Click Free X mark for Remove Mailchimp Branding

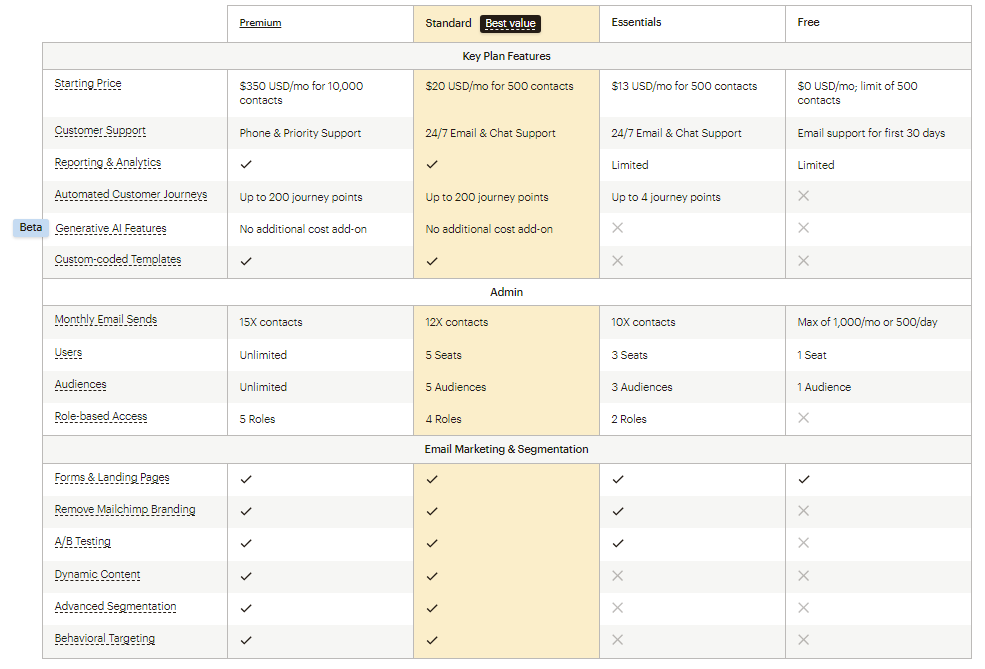[803, 511]
